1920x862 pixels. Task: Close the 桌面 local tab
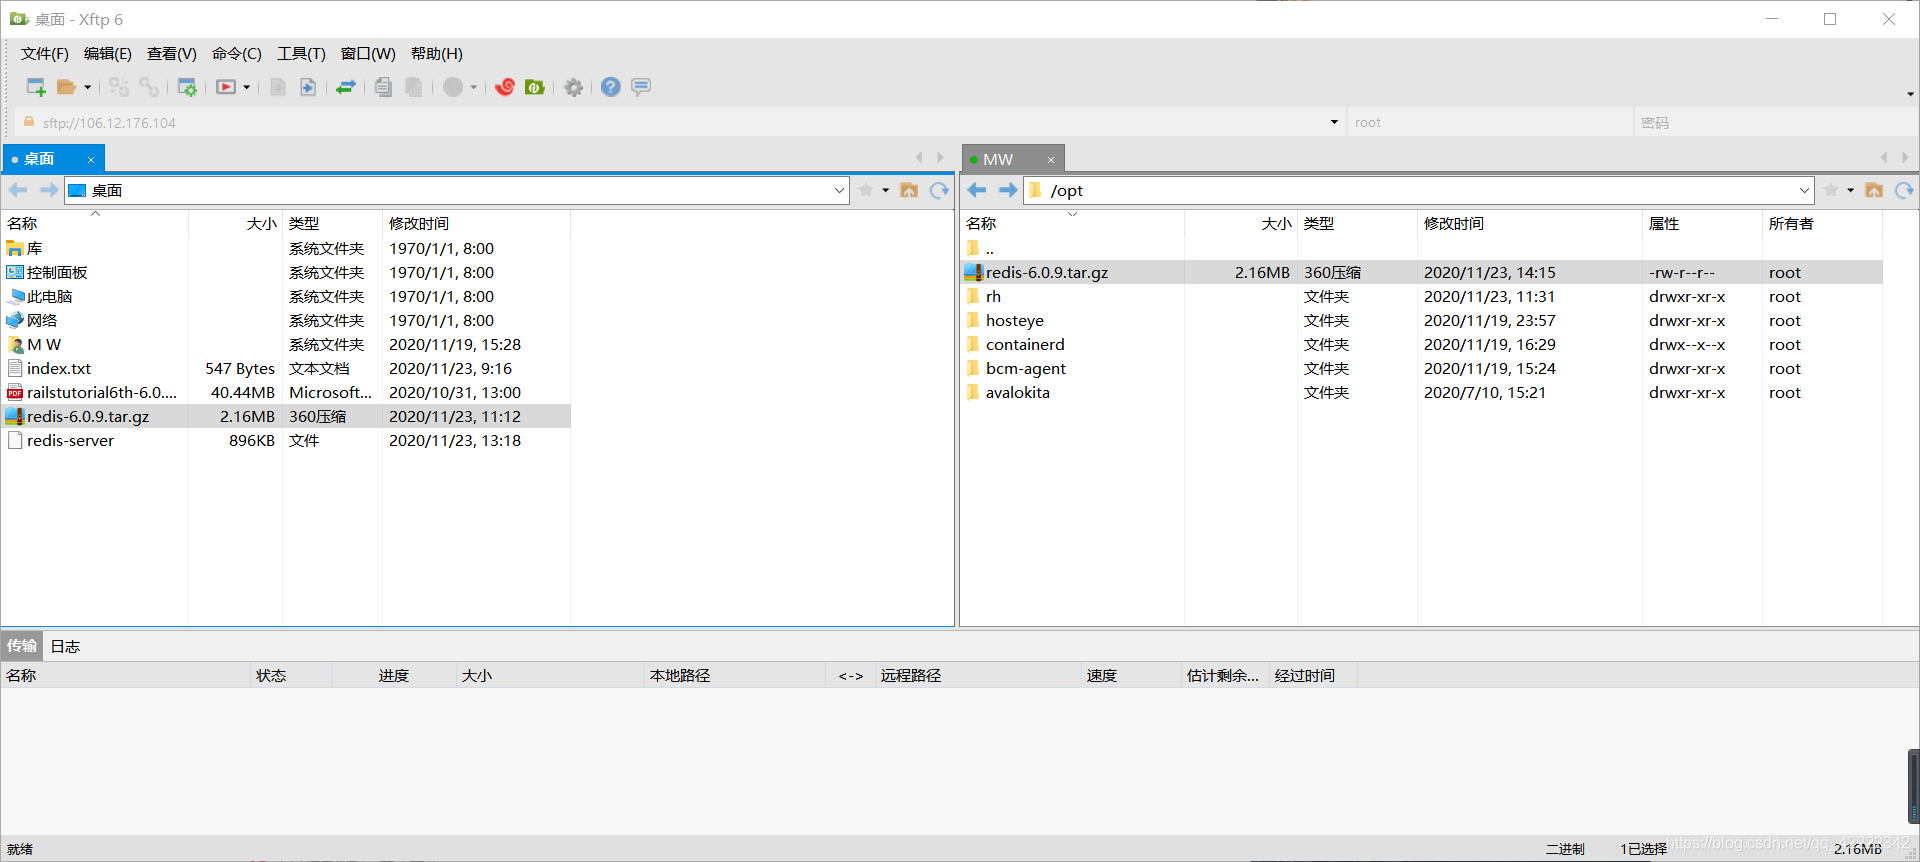tap(91, 160)
